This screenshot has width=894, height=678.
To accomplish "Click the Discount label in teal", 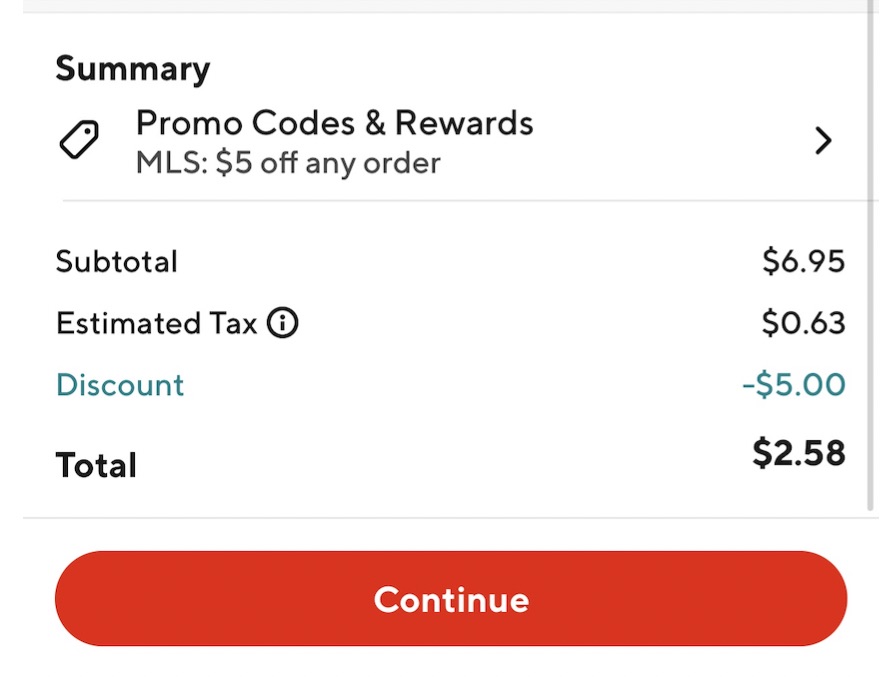I will point(120,385).
